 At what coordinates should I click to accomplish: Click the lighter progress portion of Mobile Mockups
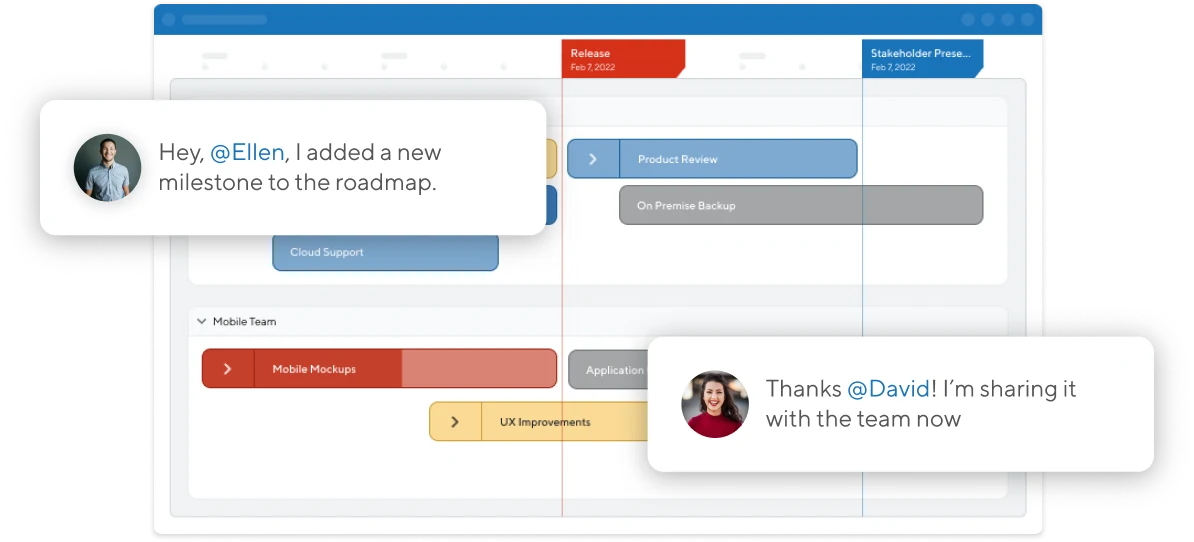click(479, 369)
